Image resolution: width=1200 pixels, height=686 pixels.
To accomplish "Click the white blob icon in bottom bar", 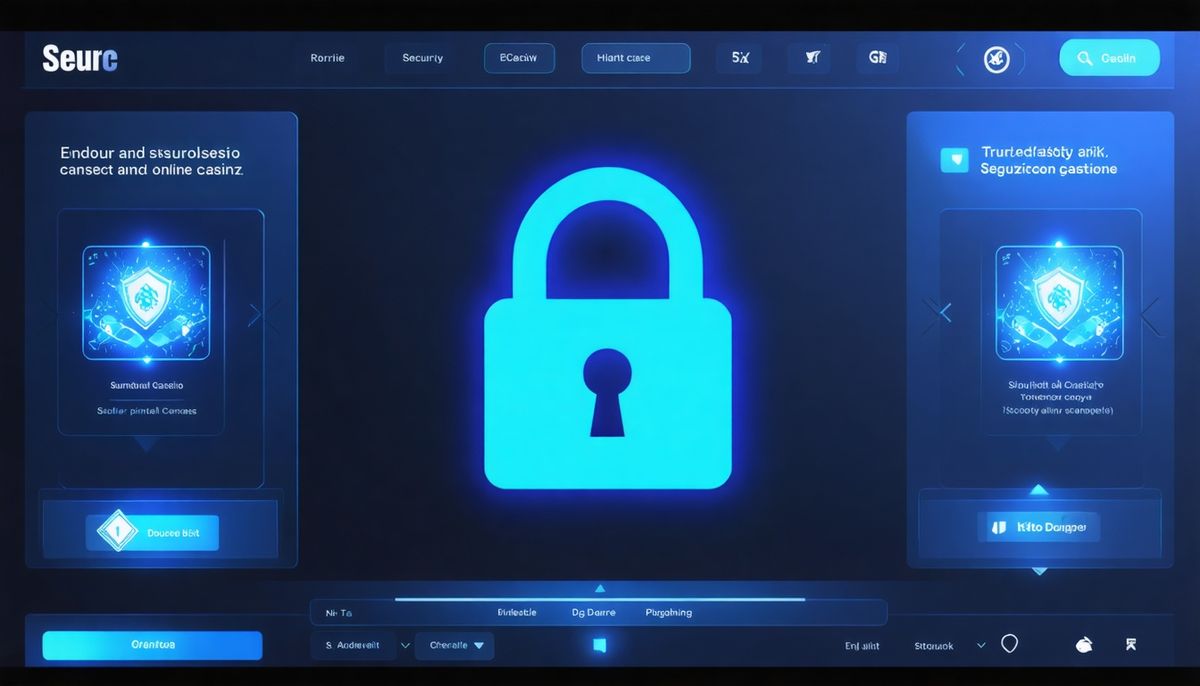I will point(1083,645).
